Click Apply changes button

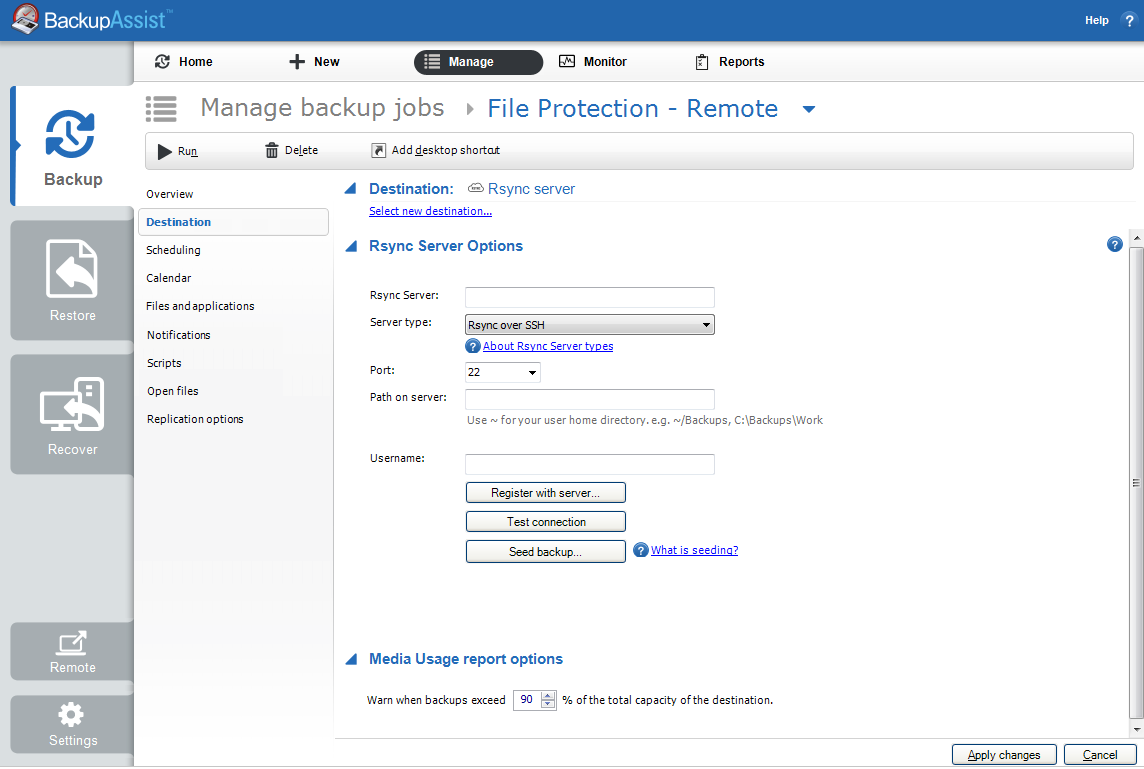pyautogui.click(x=1004, y=755)
